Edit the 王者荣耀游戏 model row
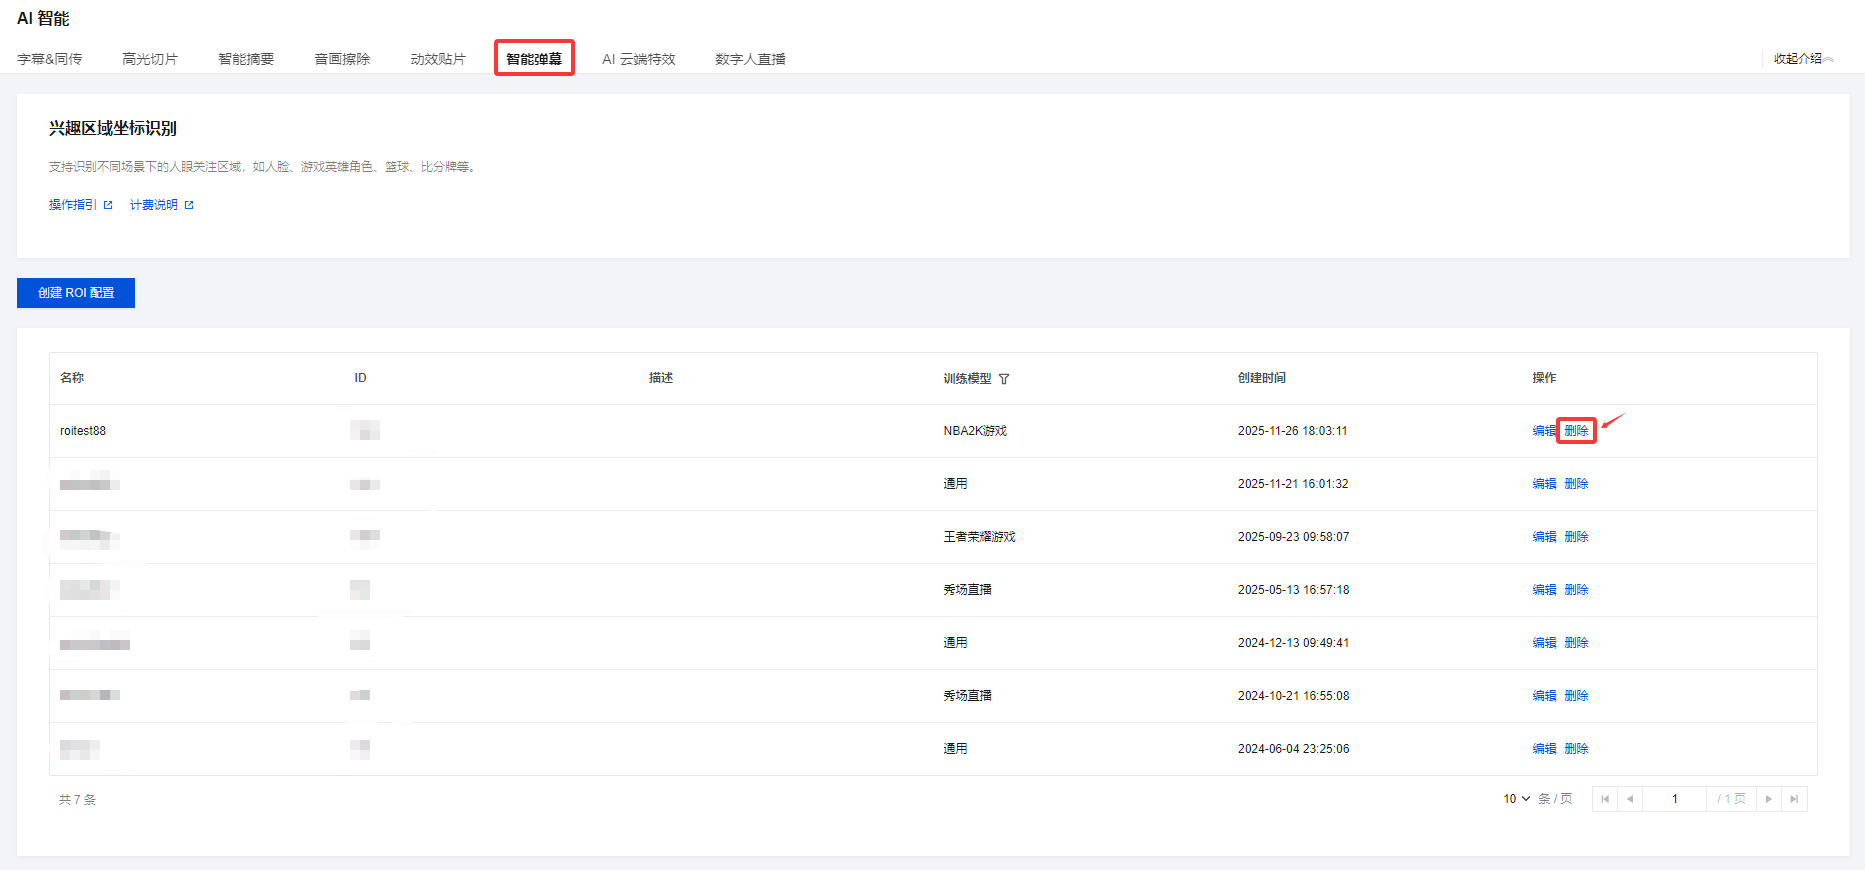Image resolution: width=1865 pixels, height=870 pixels. coord(1544,537)
